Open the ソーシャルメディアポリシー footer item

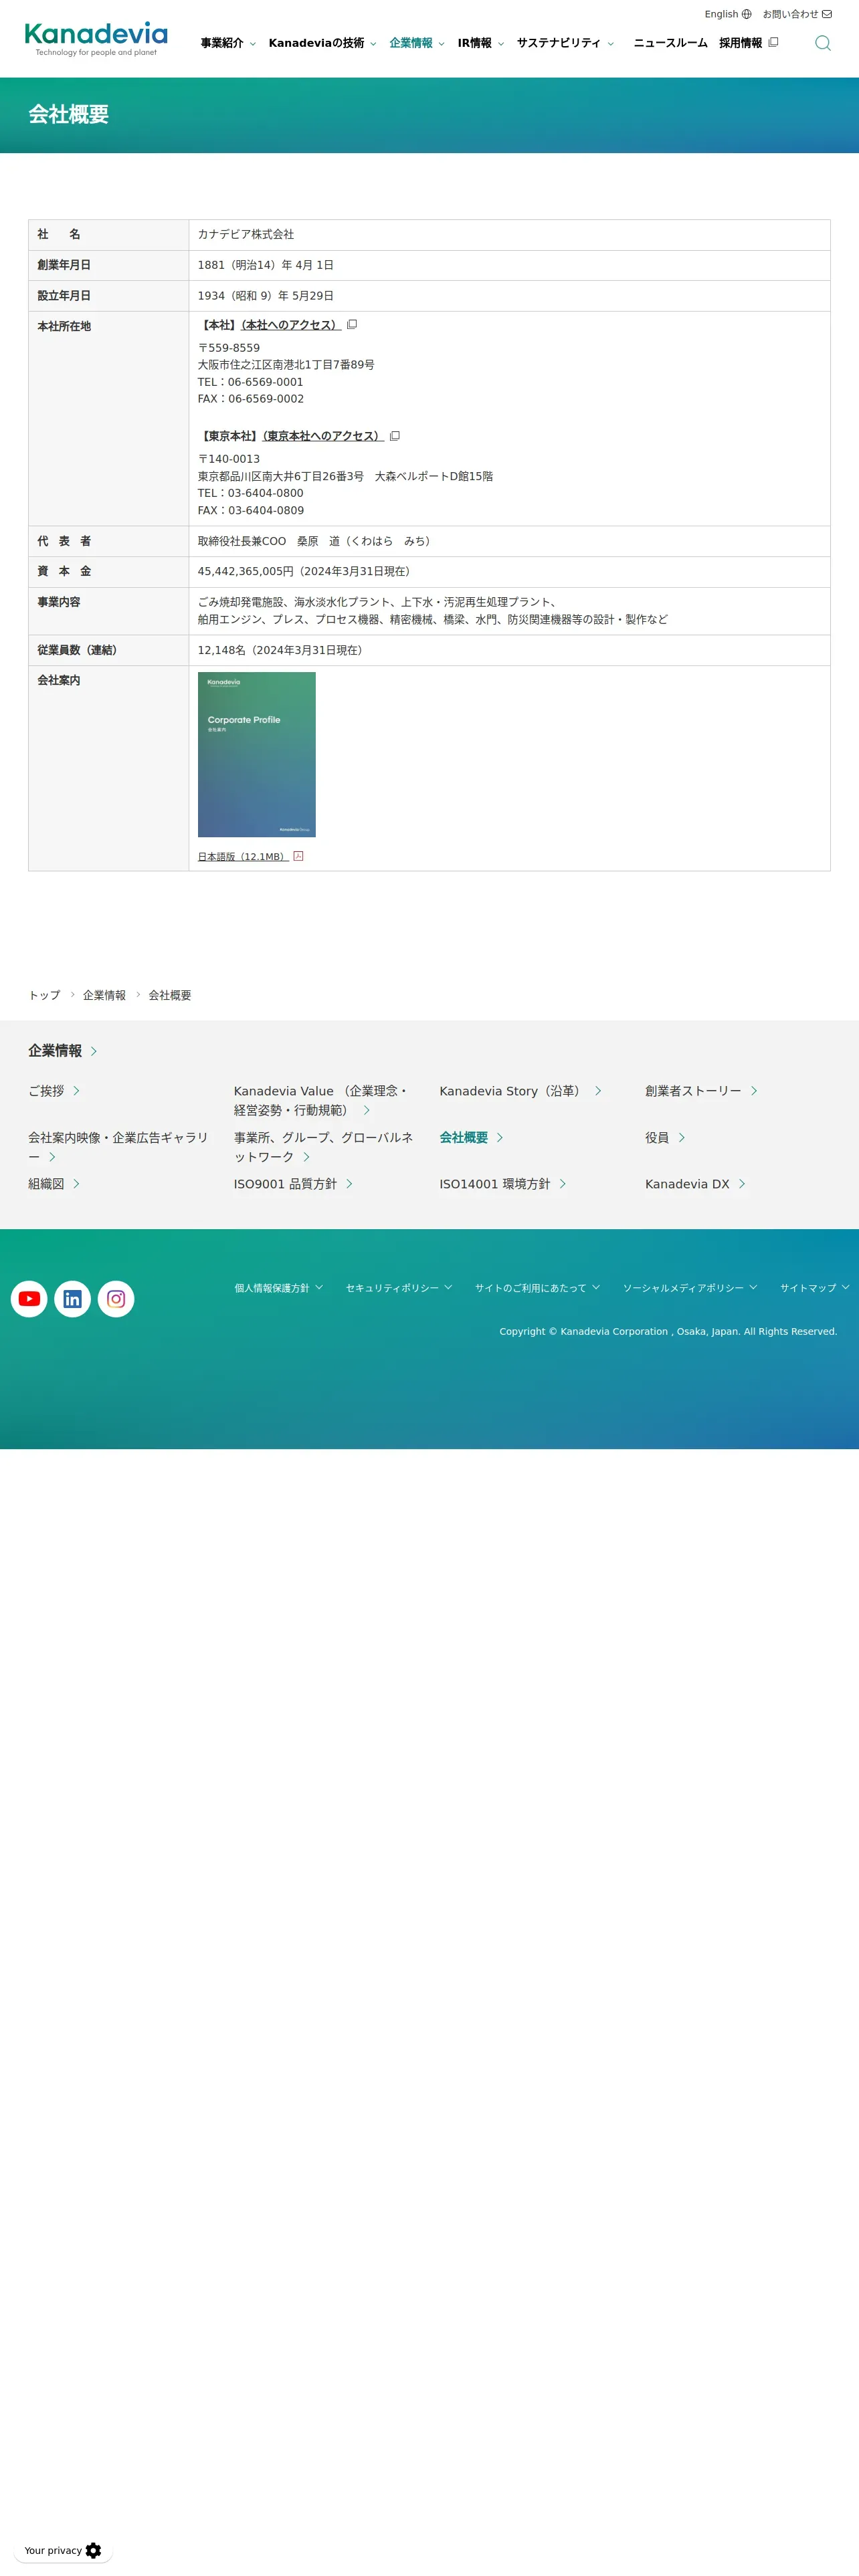(x=683, y=1288)
